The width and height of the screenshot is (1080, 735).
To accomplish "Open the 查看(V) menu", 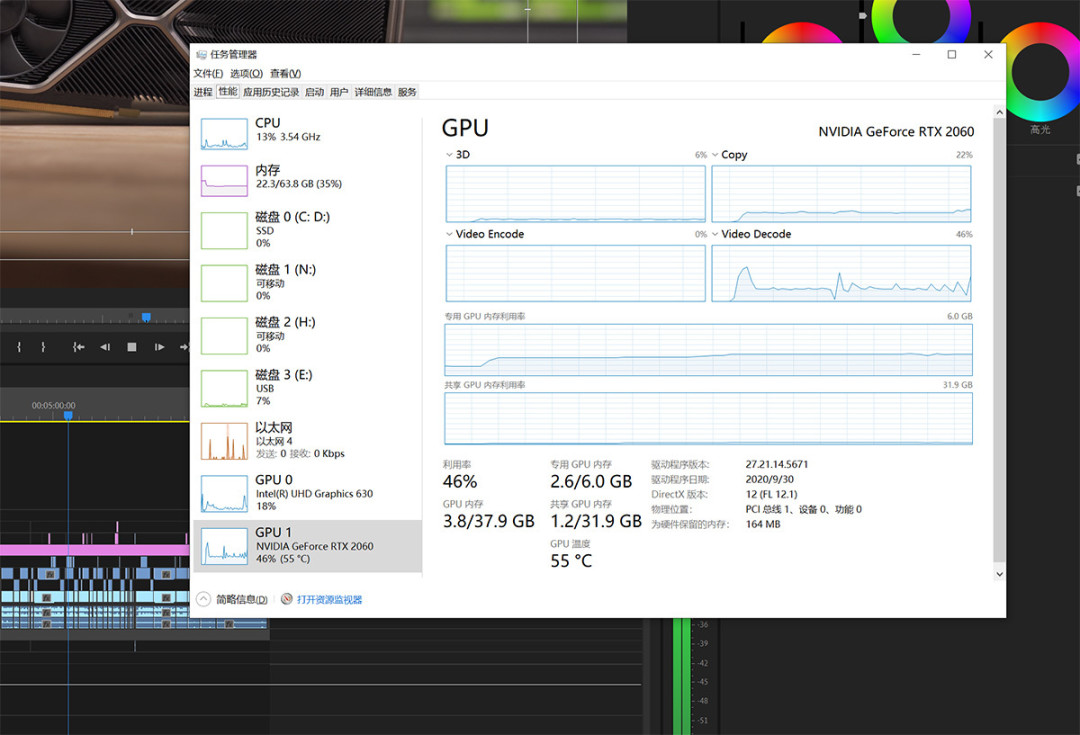I will pyautogui.click(x=285, y=73).
